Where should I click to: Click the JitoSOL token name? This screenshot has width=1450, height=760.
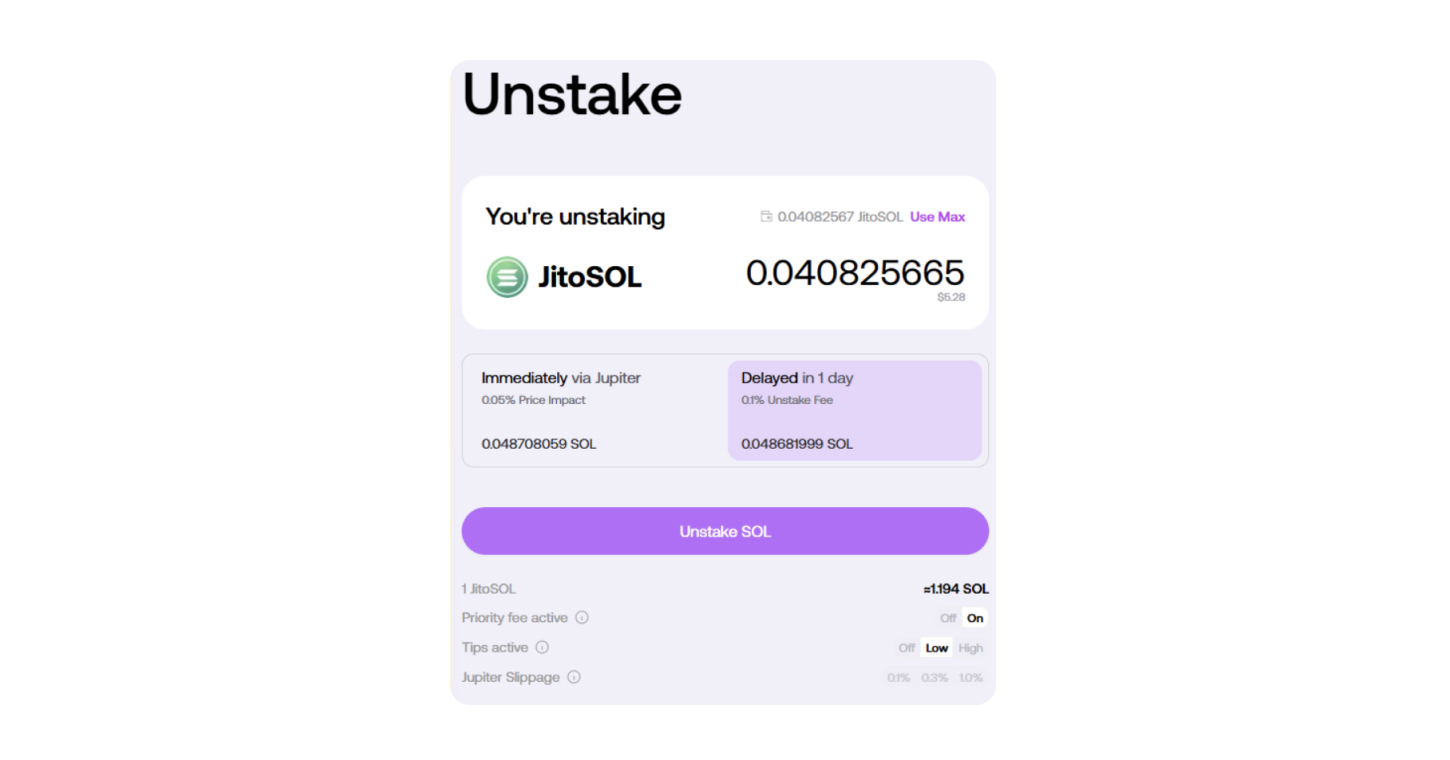590,277
